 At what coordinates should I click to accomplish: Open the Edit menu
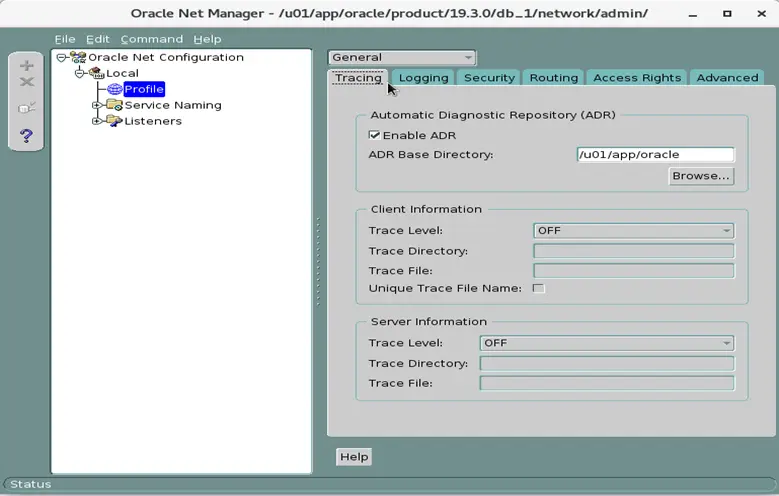pyautogui.click(x=97, y=39)
